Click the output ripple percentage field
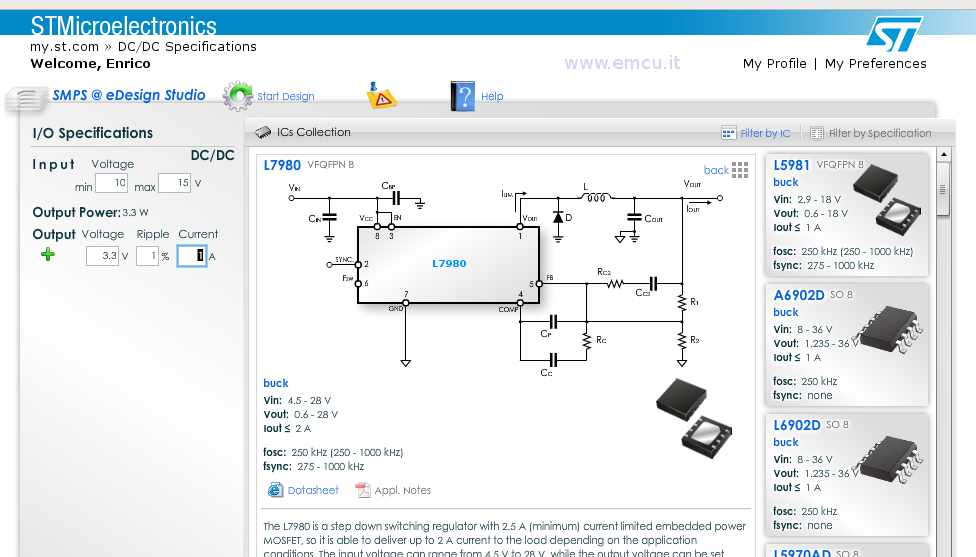The width and height of the screenshot is (976, 557). point(148,256)
